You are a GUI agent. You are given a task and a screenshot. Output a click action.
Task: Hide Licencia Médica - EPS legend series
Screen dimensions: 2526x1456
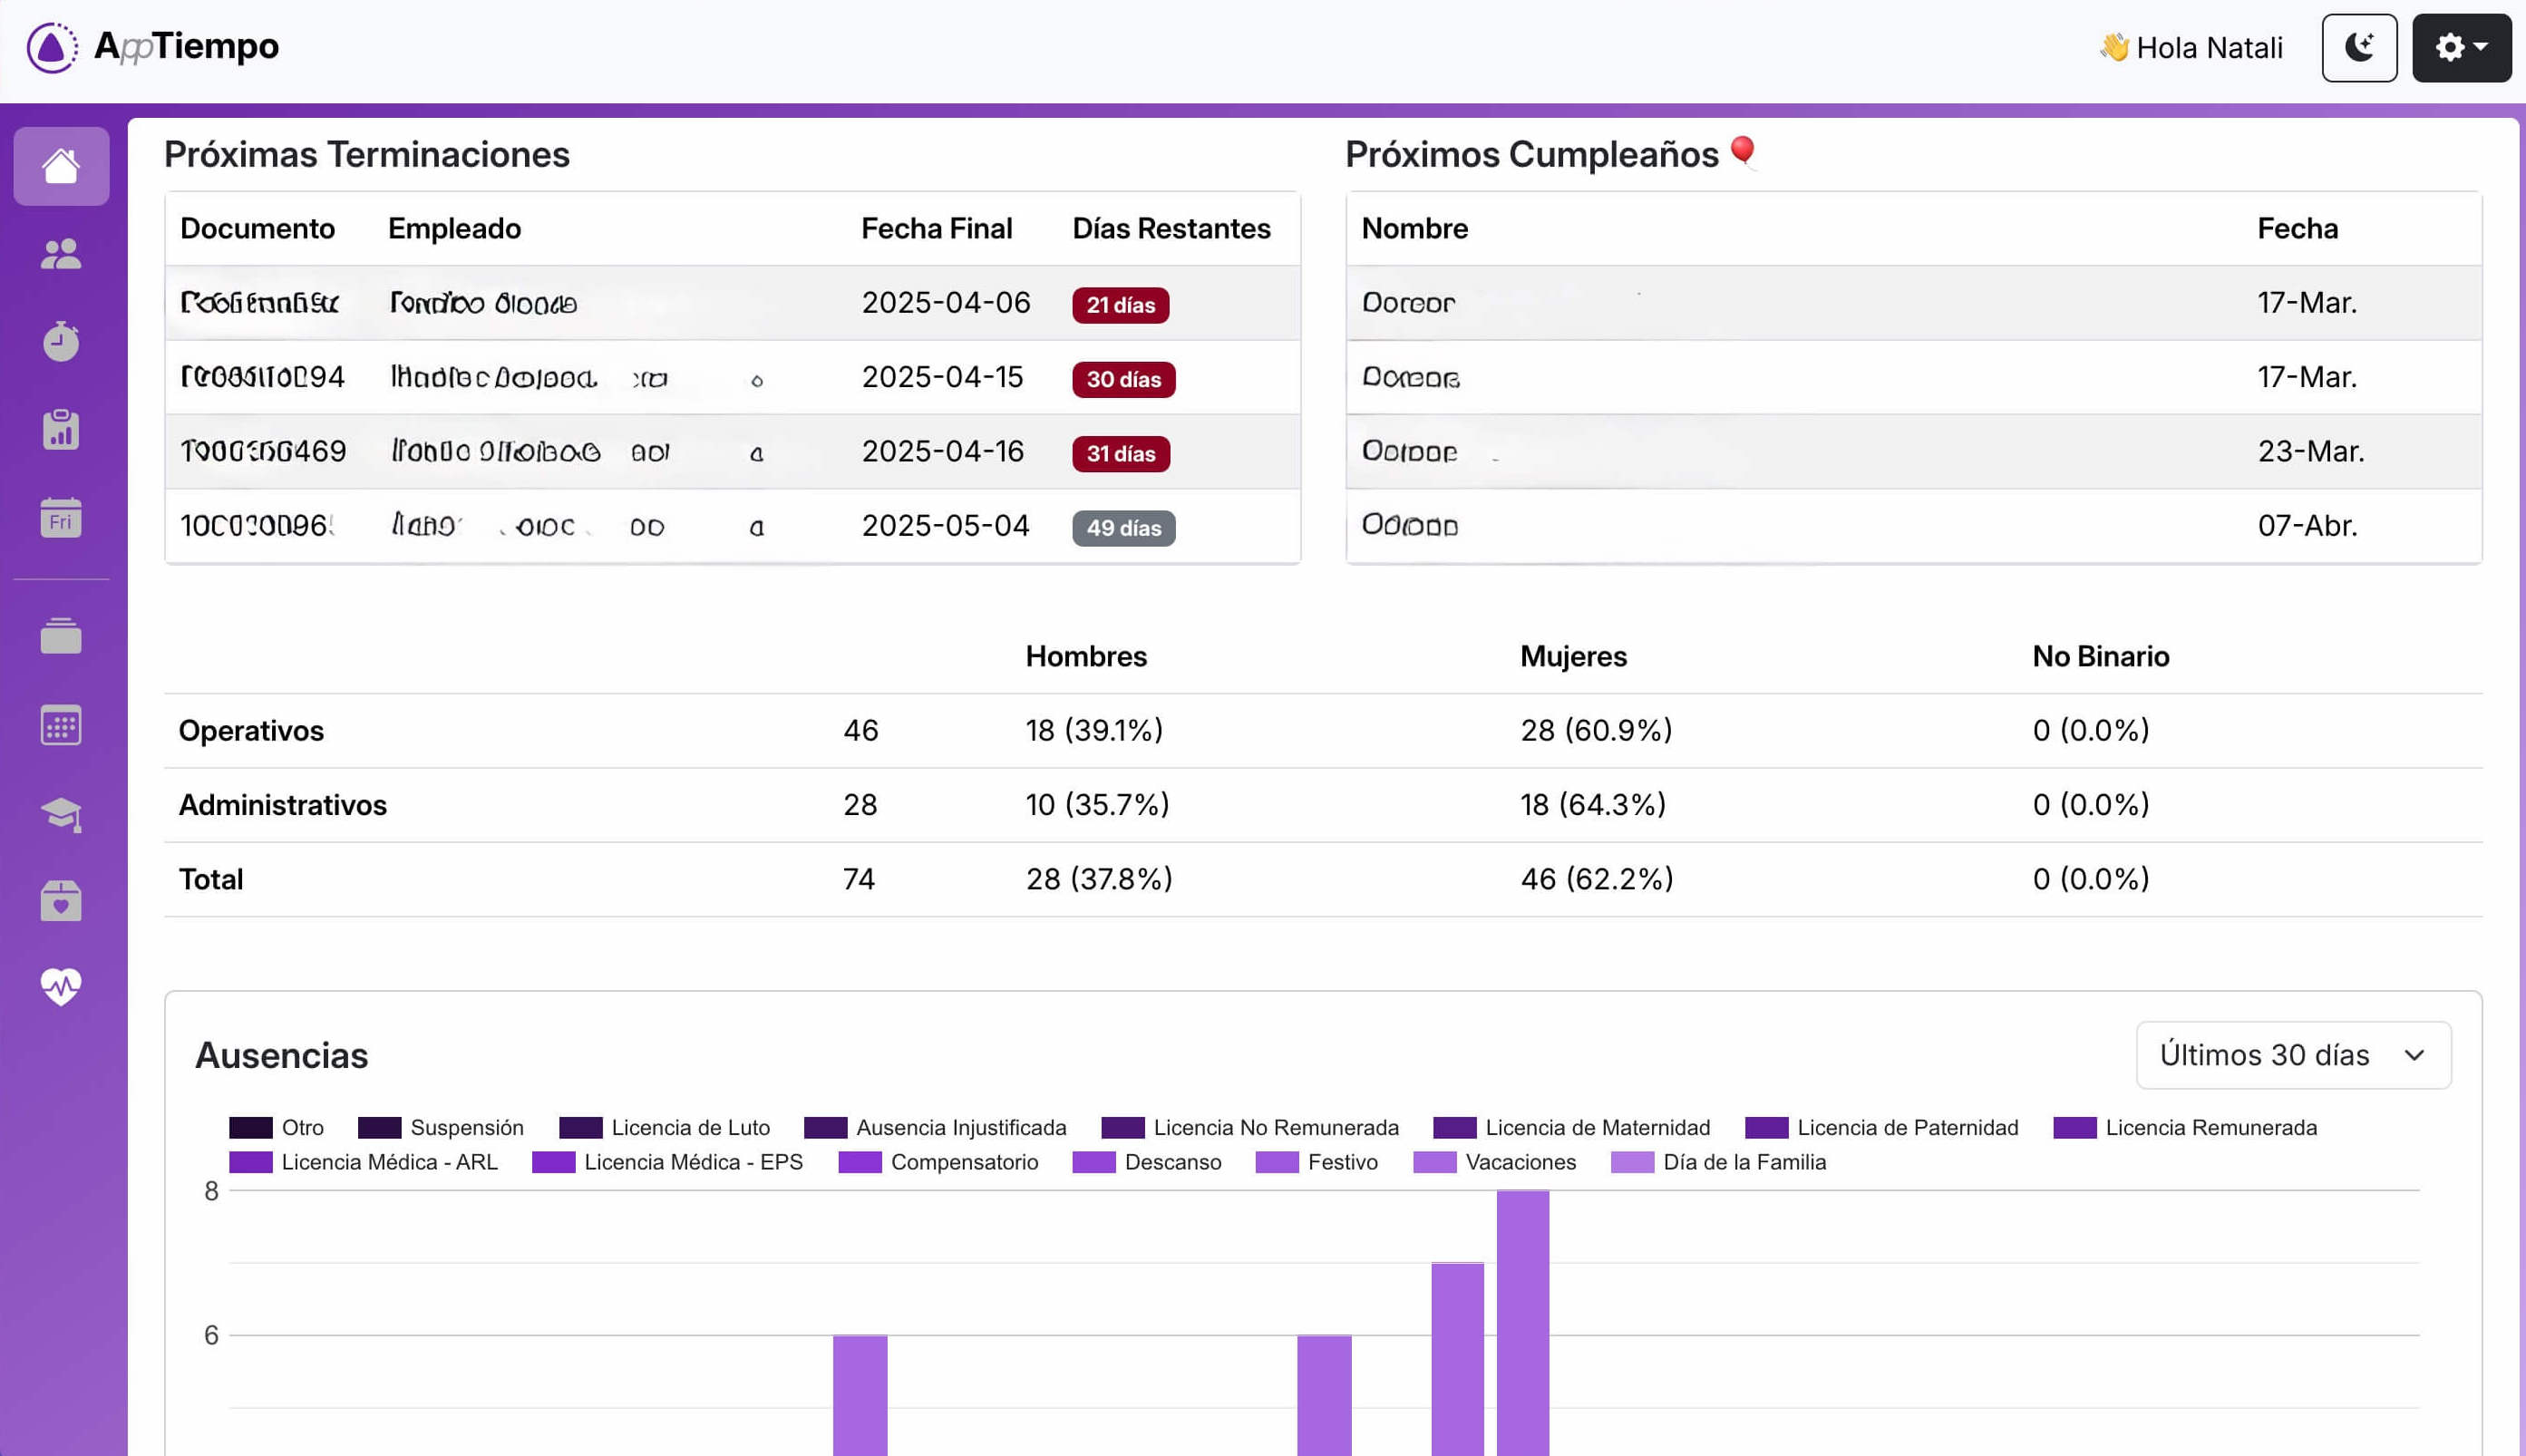click(692, 1162)
